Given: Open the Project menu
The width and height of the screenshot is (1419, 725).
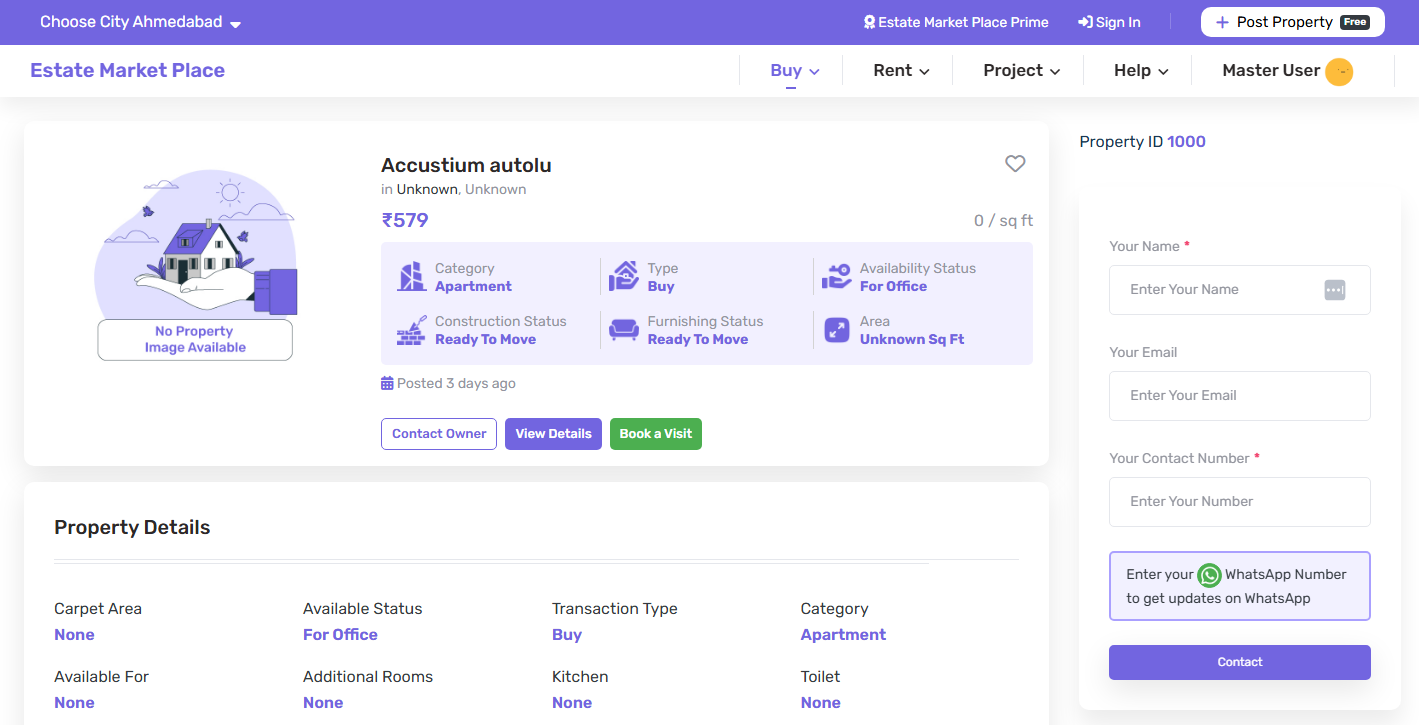Looking at the screenshot, I should [1021, 71].
